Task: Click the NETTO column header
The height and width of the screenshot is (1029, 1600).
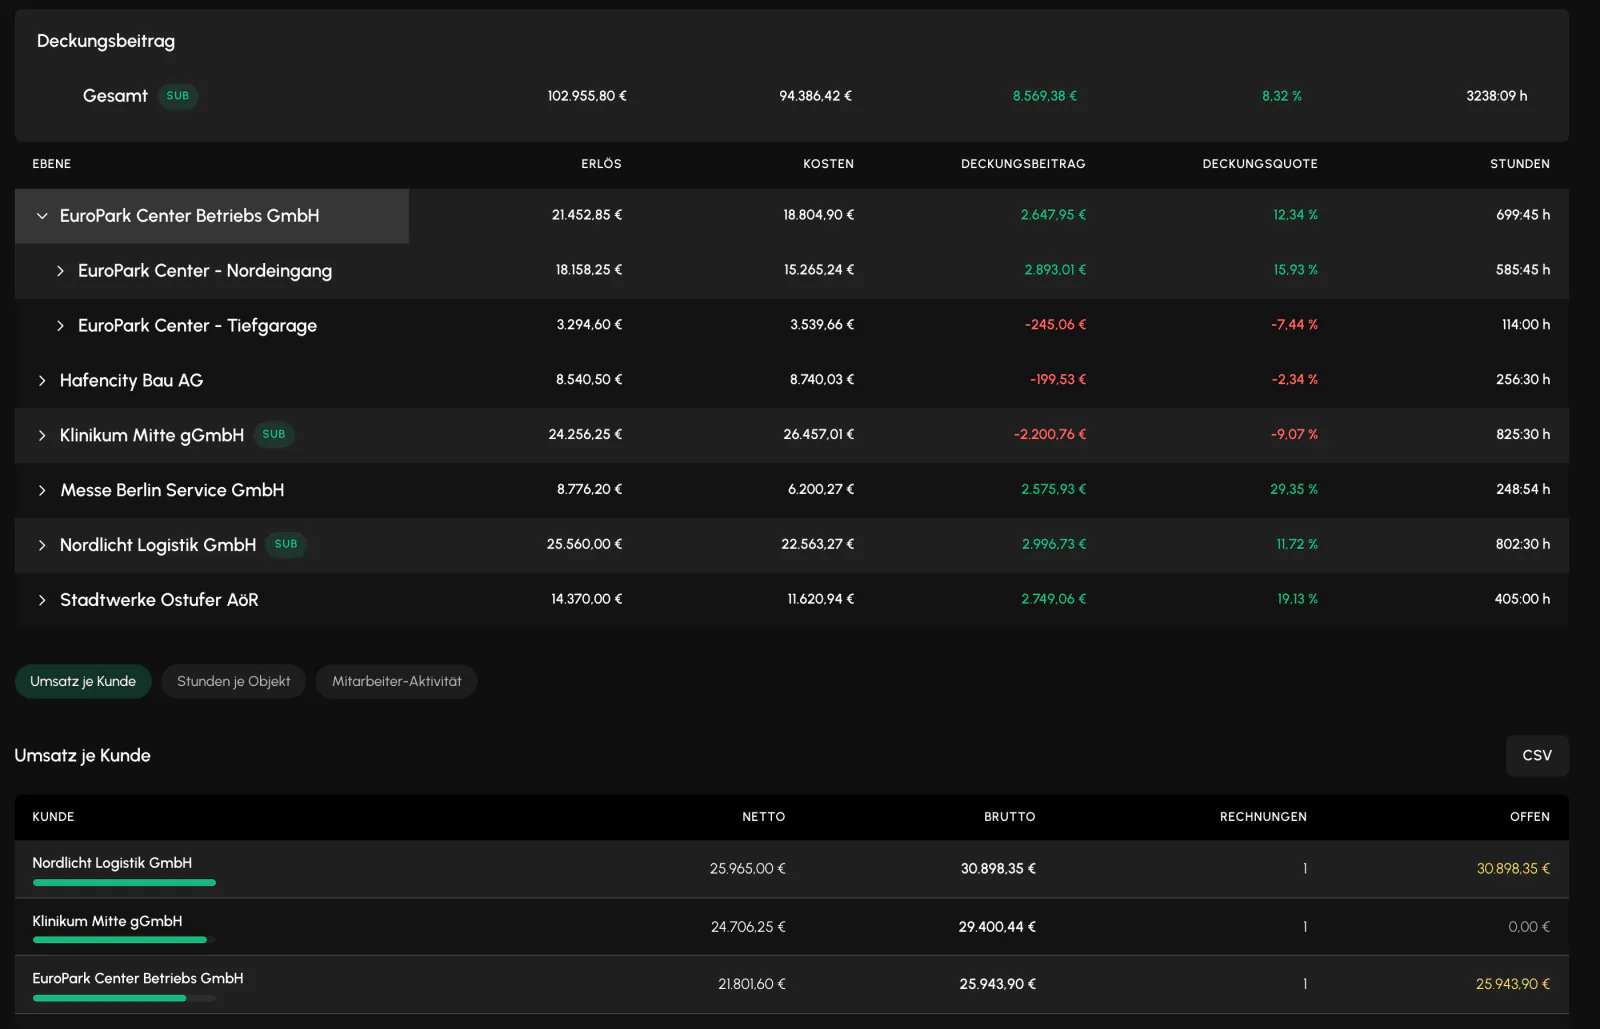Action: pyautogui.click(x=764, y=817)
